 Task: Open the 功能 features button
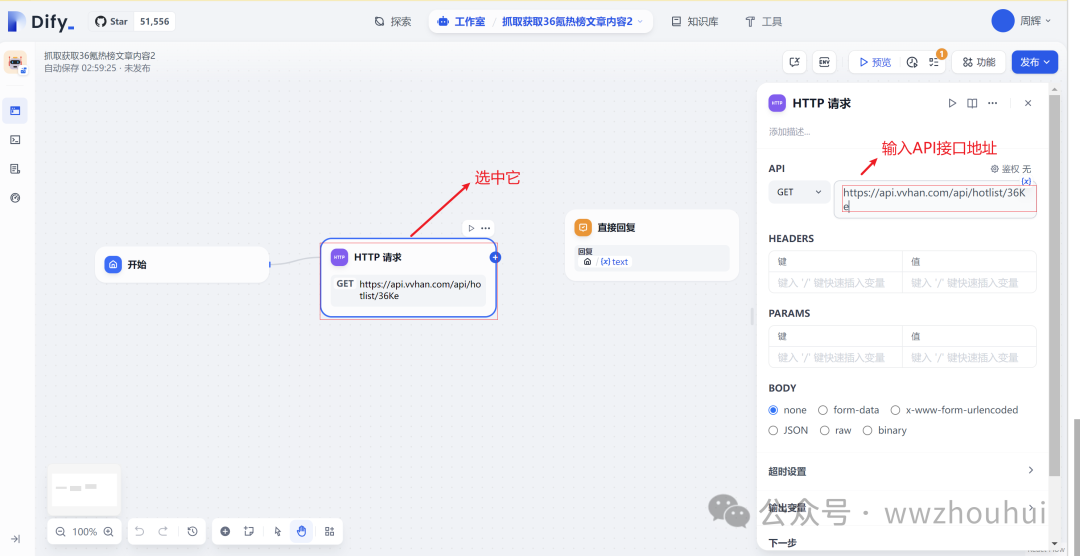(978, 62)
